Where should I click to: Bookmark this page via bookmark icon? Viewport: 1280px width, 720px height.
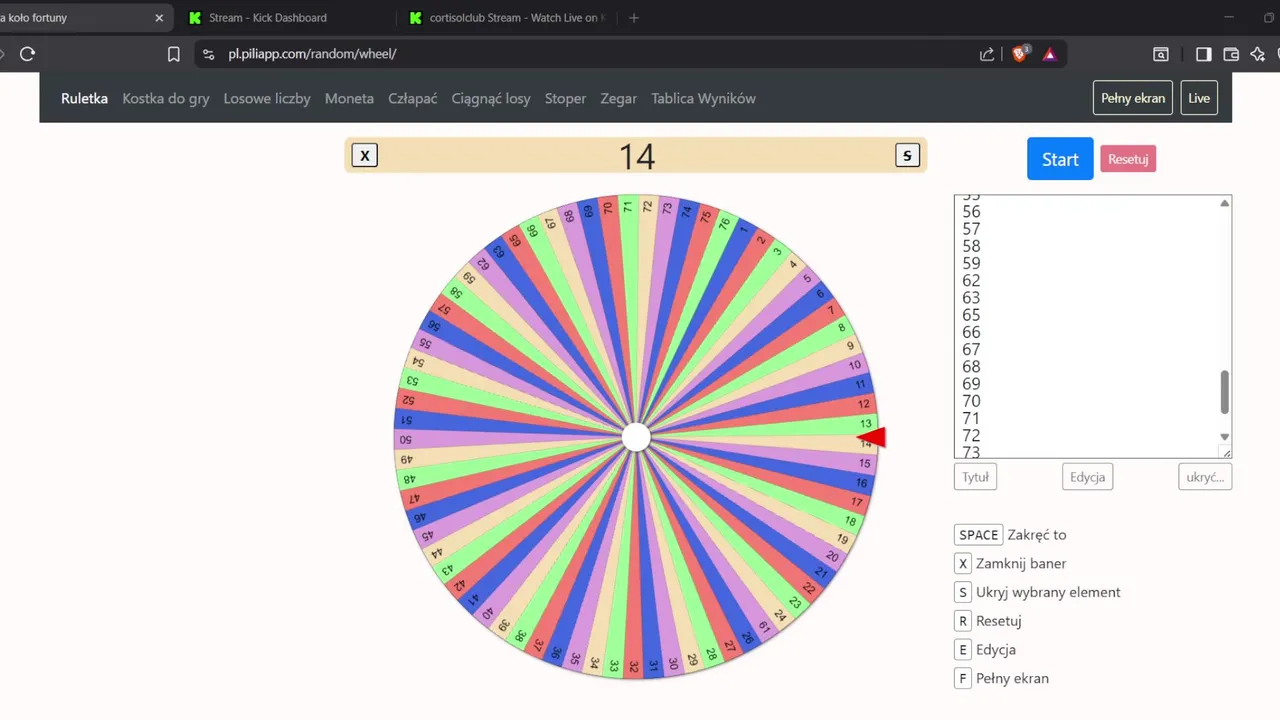pos(174,54)
